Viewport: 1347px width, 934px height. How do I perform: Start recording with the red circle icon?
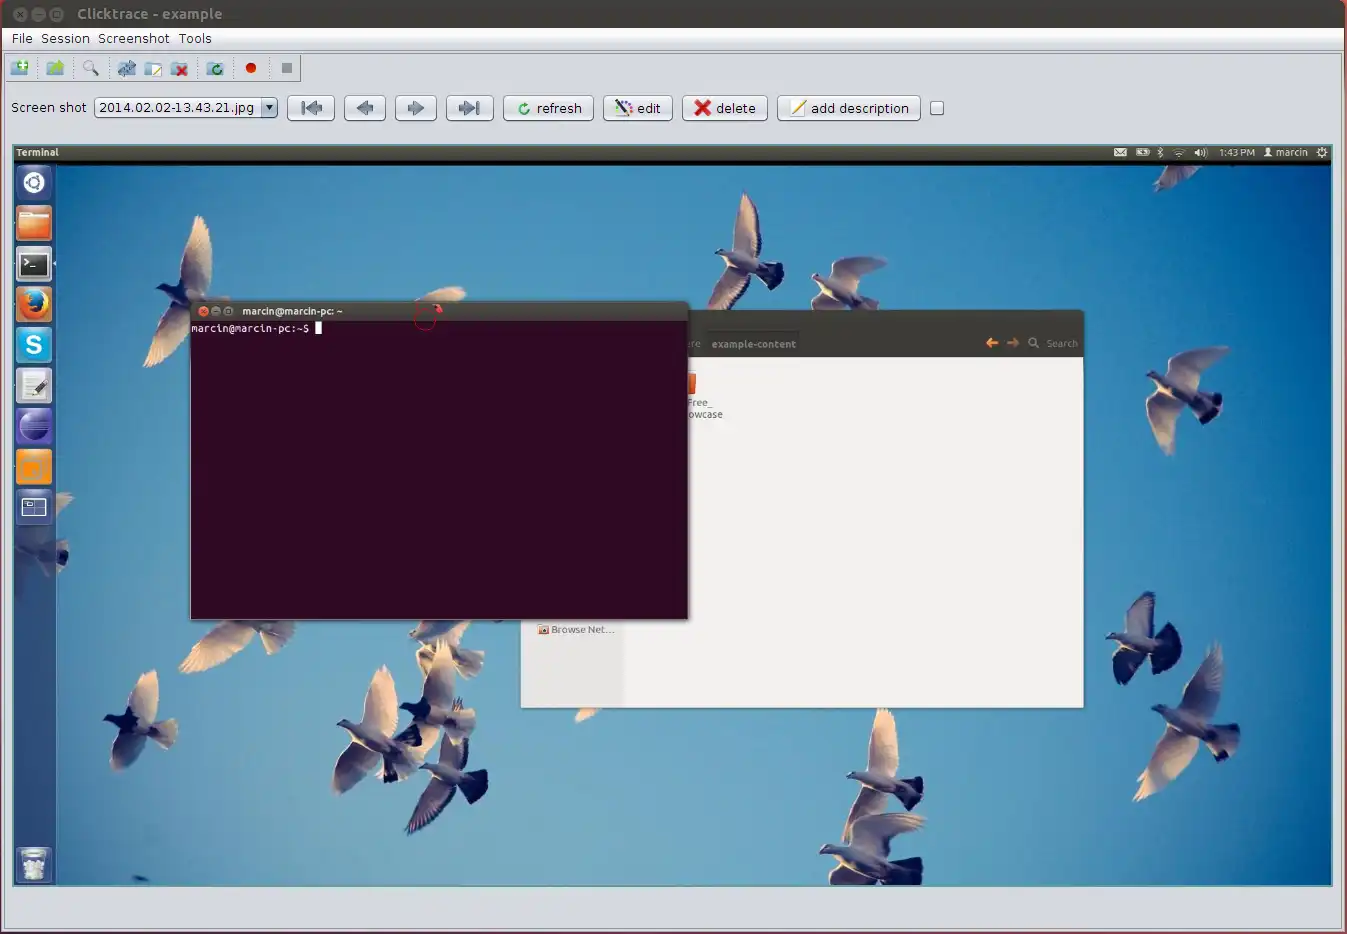tap(251, 68)
